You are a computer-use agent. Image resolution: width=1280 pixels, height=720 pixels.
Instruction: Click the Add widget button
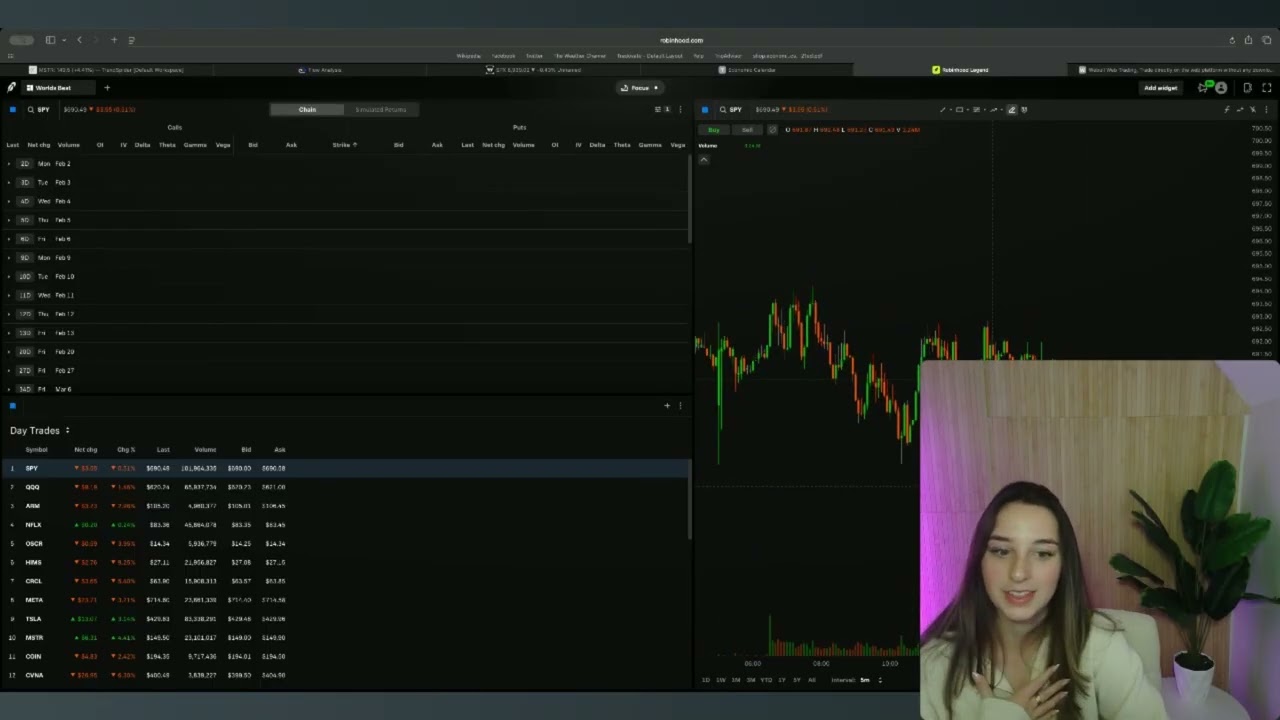[1160, 88]
